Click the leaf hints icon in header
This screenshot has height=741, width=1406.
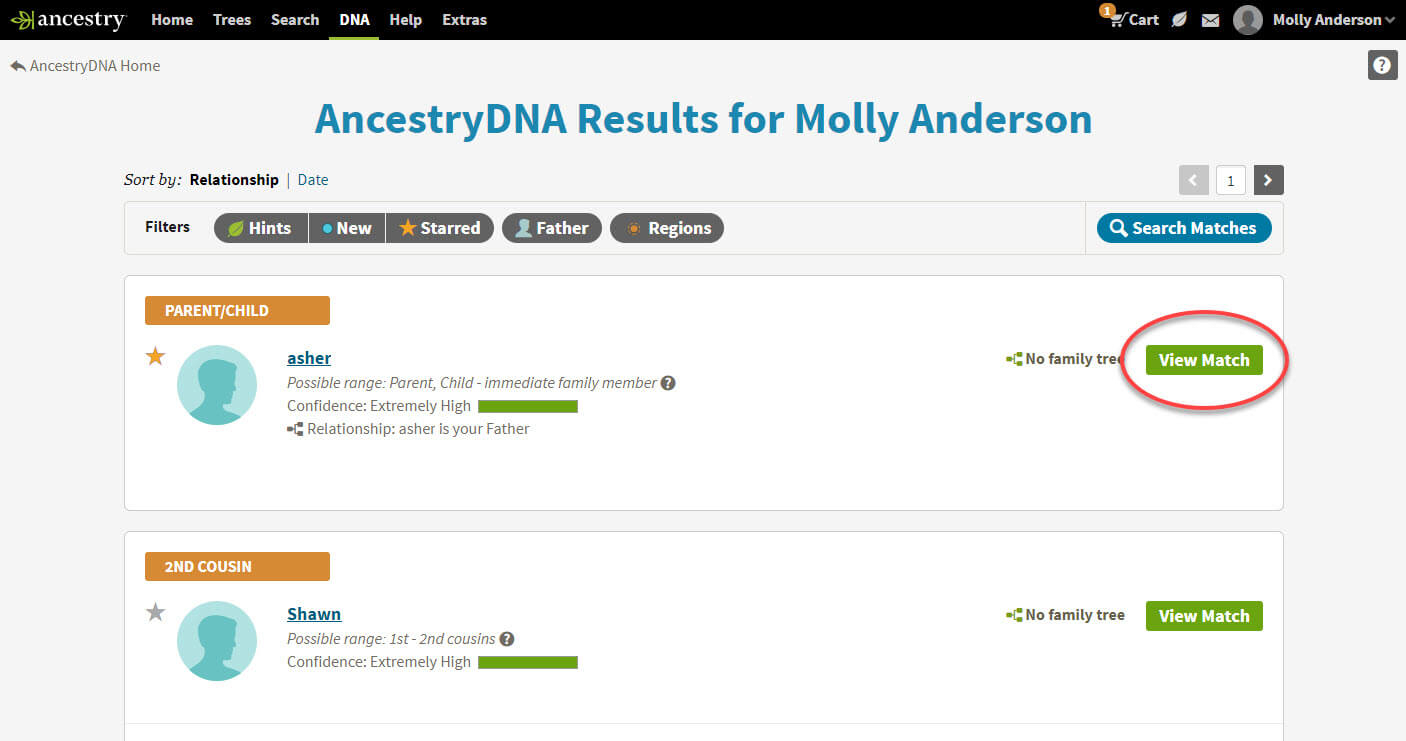1179,20
